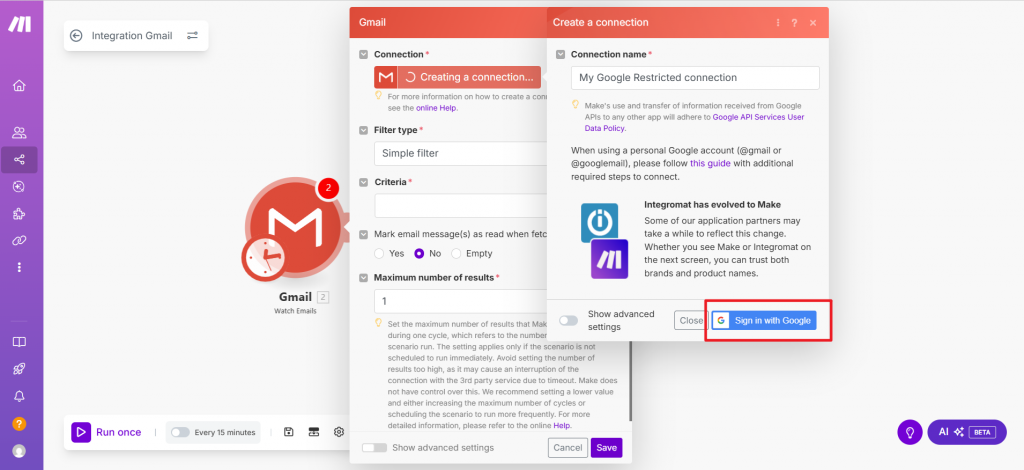This screenshot has height=470, width=1024.
Task: Open the scenario inputs icon in bottom toolbar
Action: (x=314, y=432)
